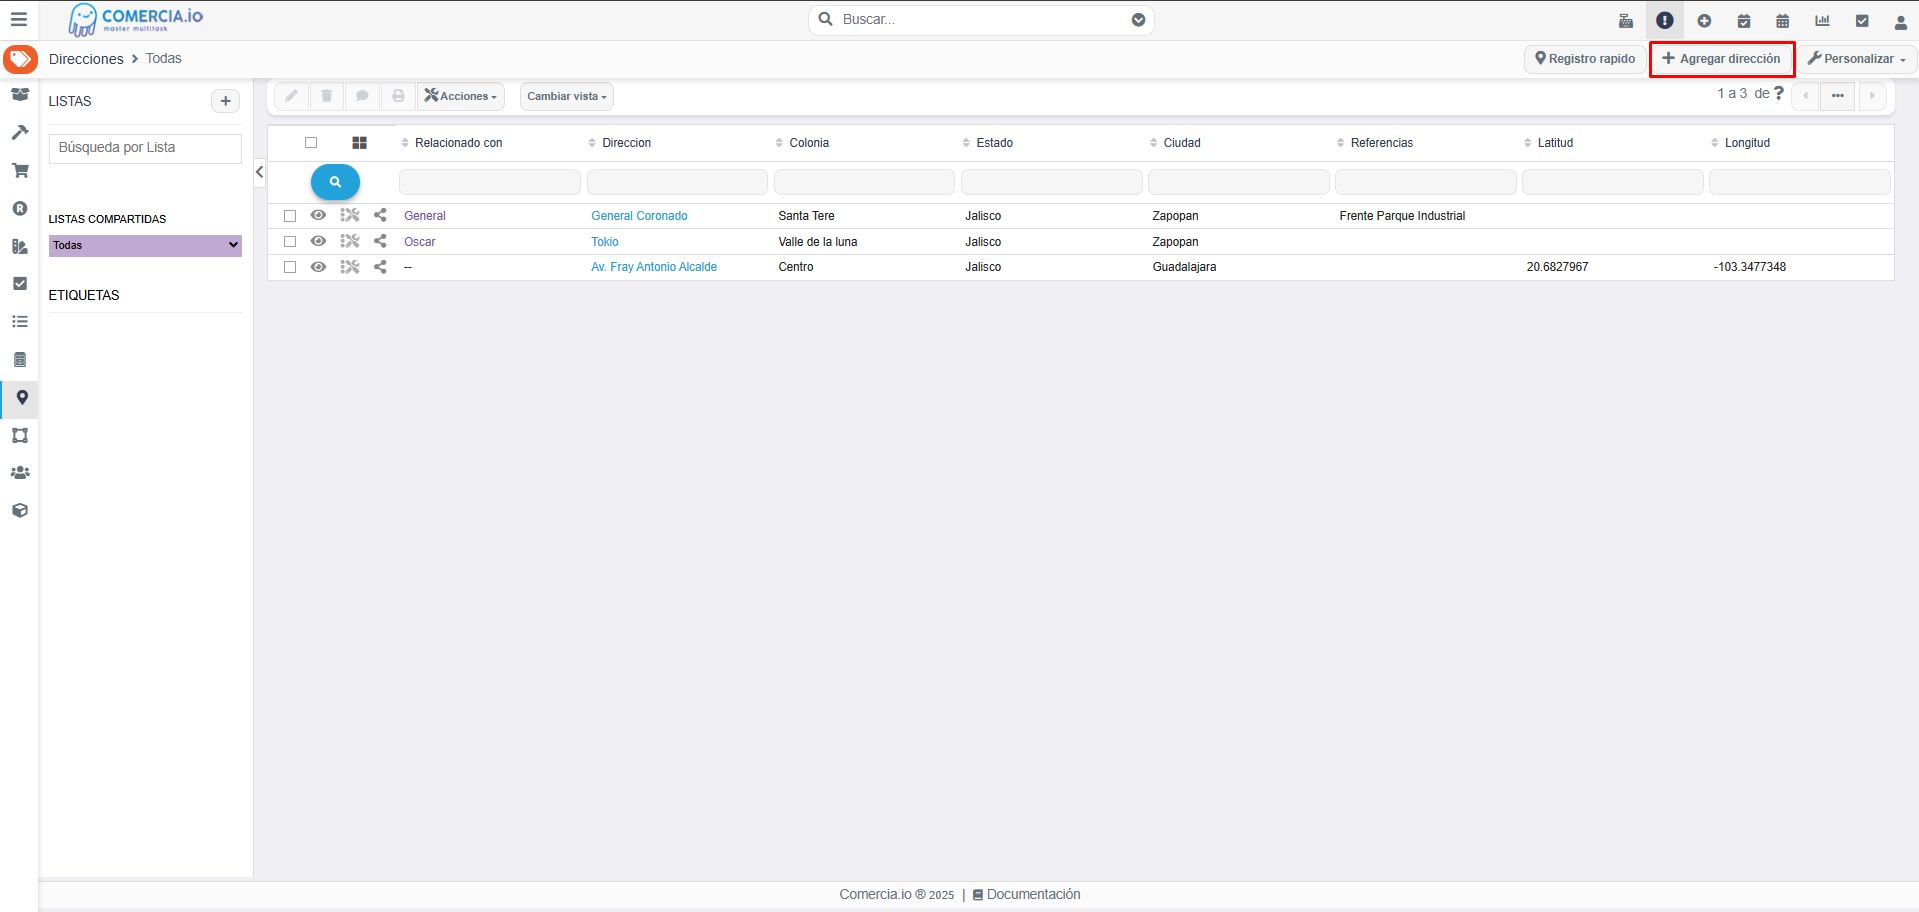Click the blue search filter button
The image size is (1919, 912).
pyautogui.click(x=335, y=182)
